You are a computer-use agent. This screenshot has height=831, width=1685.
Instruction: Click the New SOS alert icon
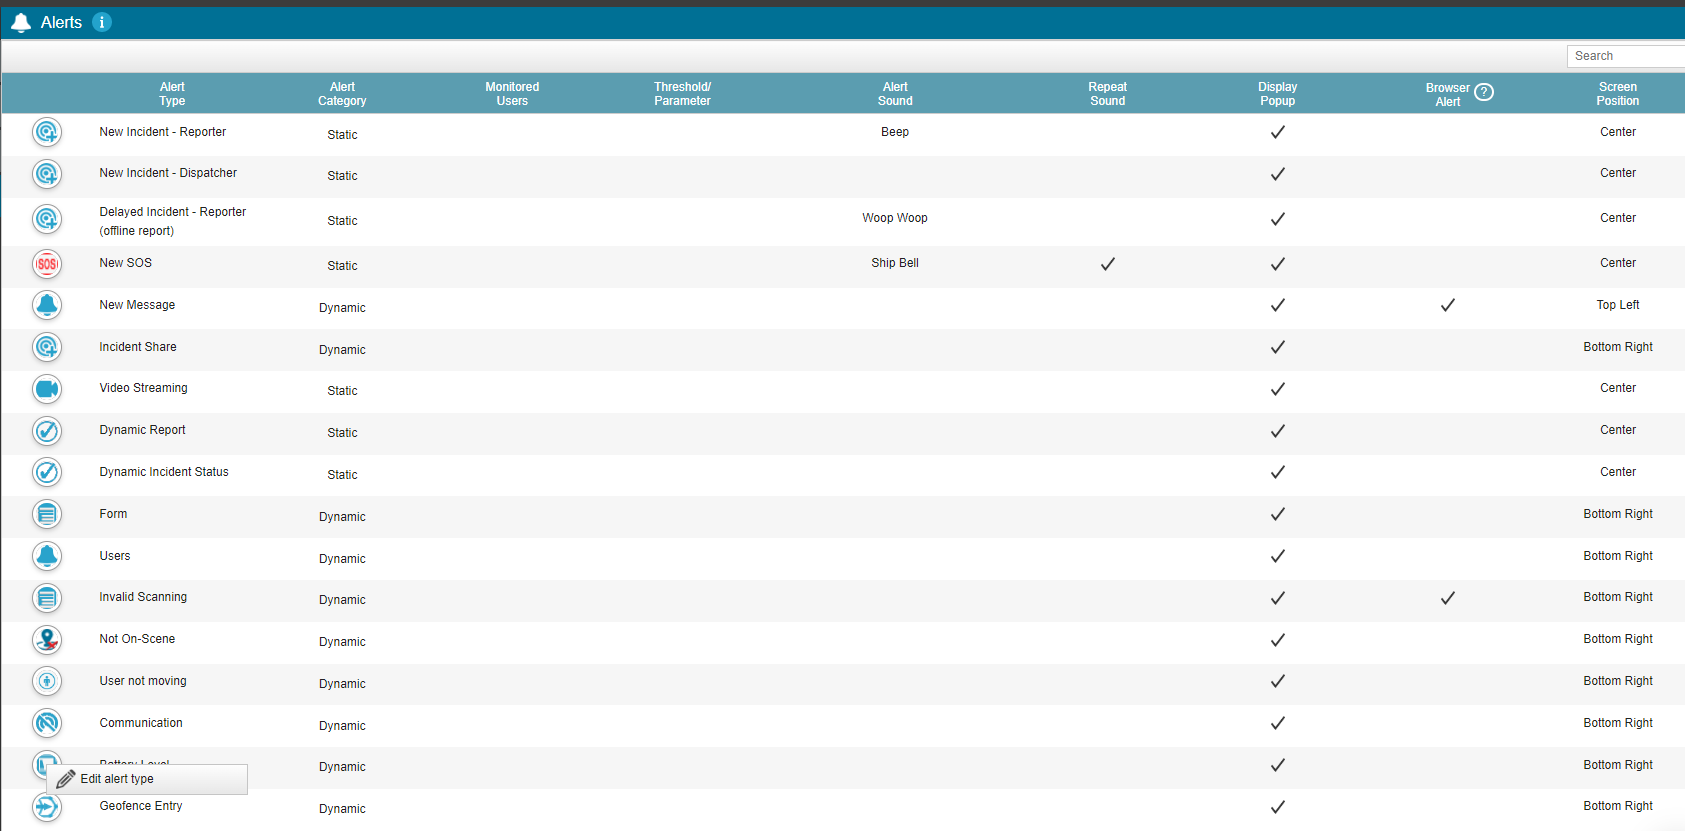point(47,264)
